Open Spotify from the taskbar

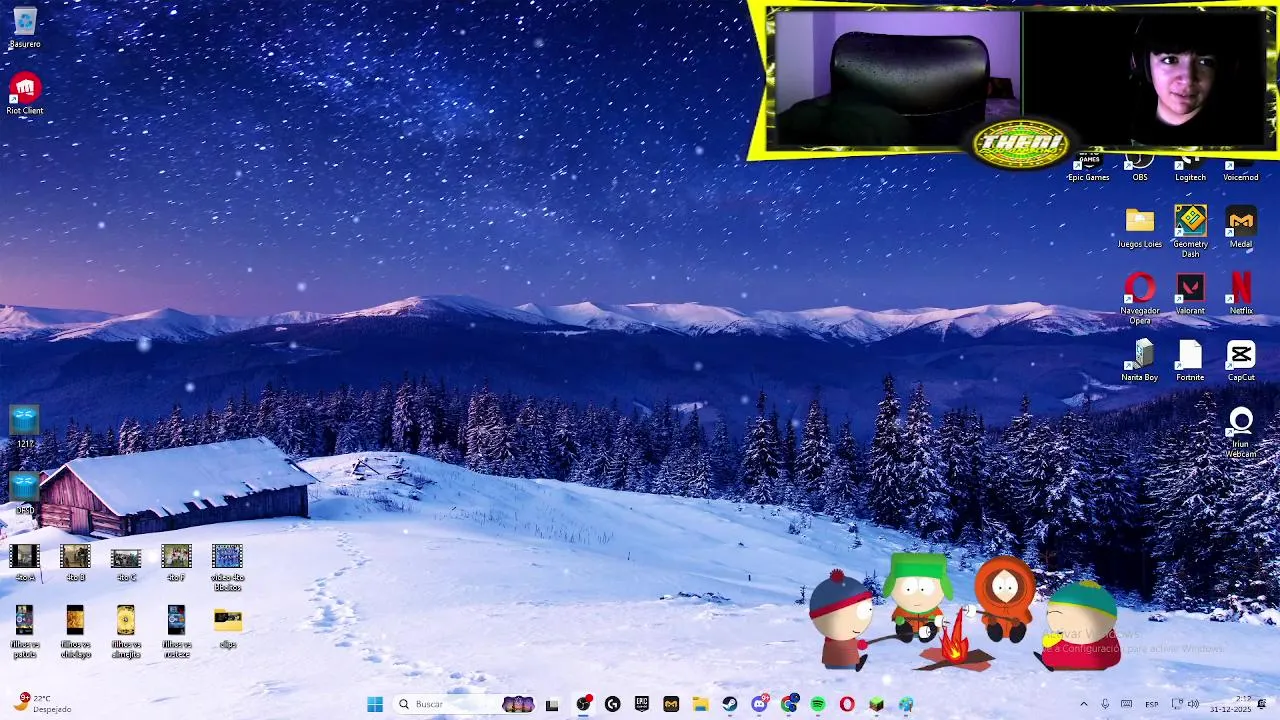(x=818, y=704)
